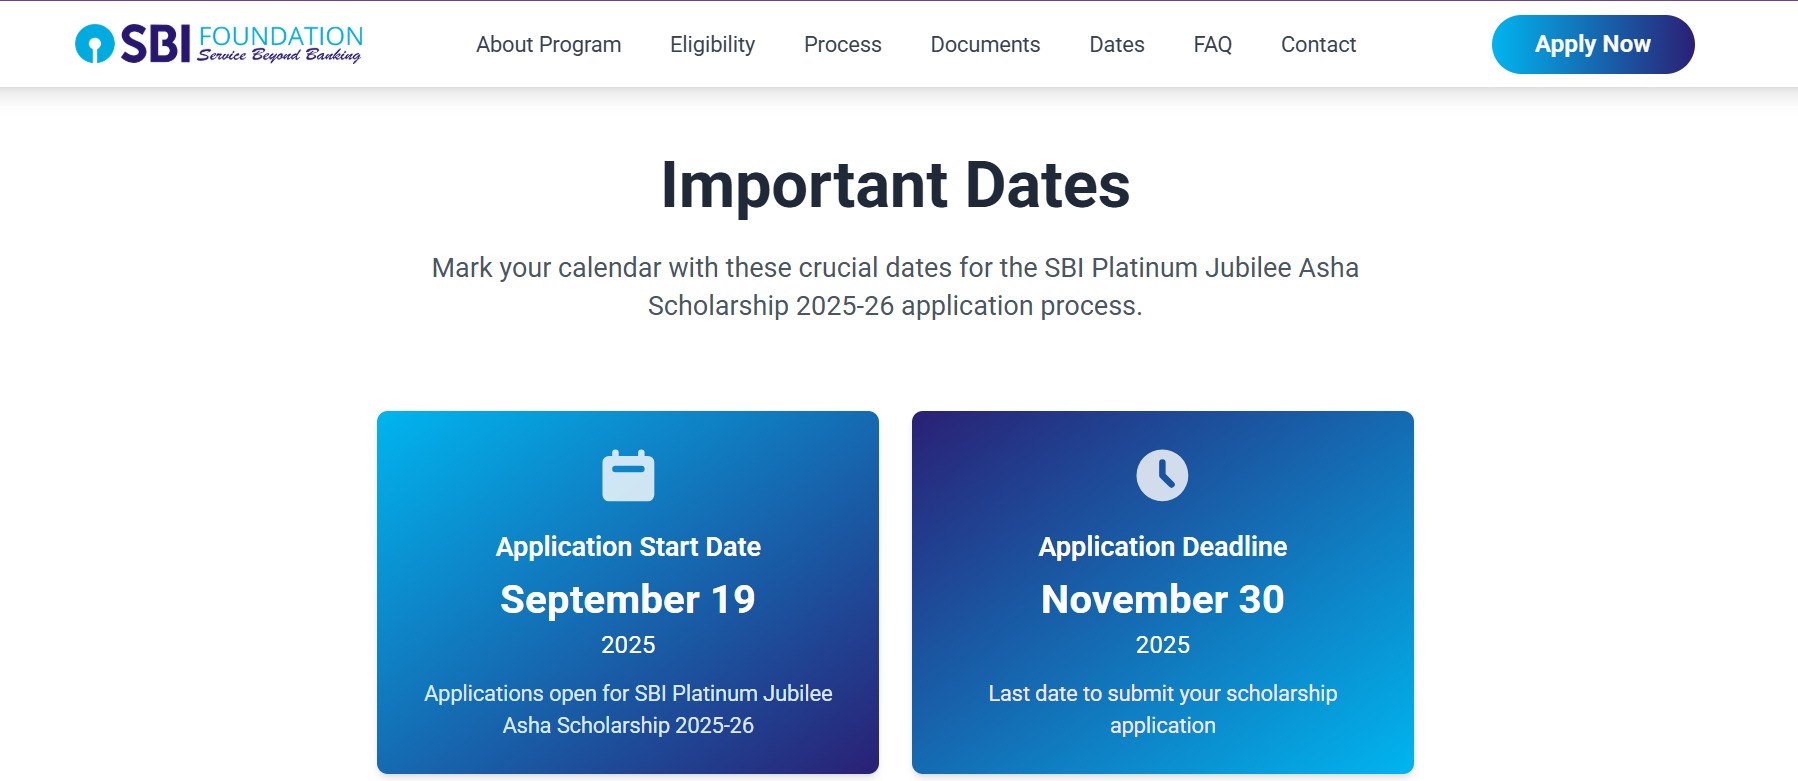Click the calendar icon on start date card
1798x781 pixels.
point(628,475)
